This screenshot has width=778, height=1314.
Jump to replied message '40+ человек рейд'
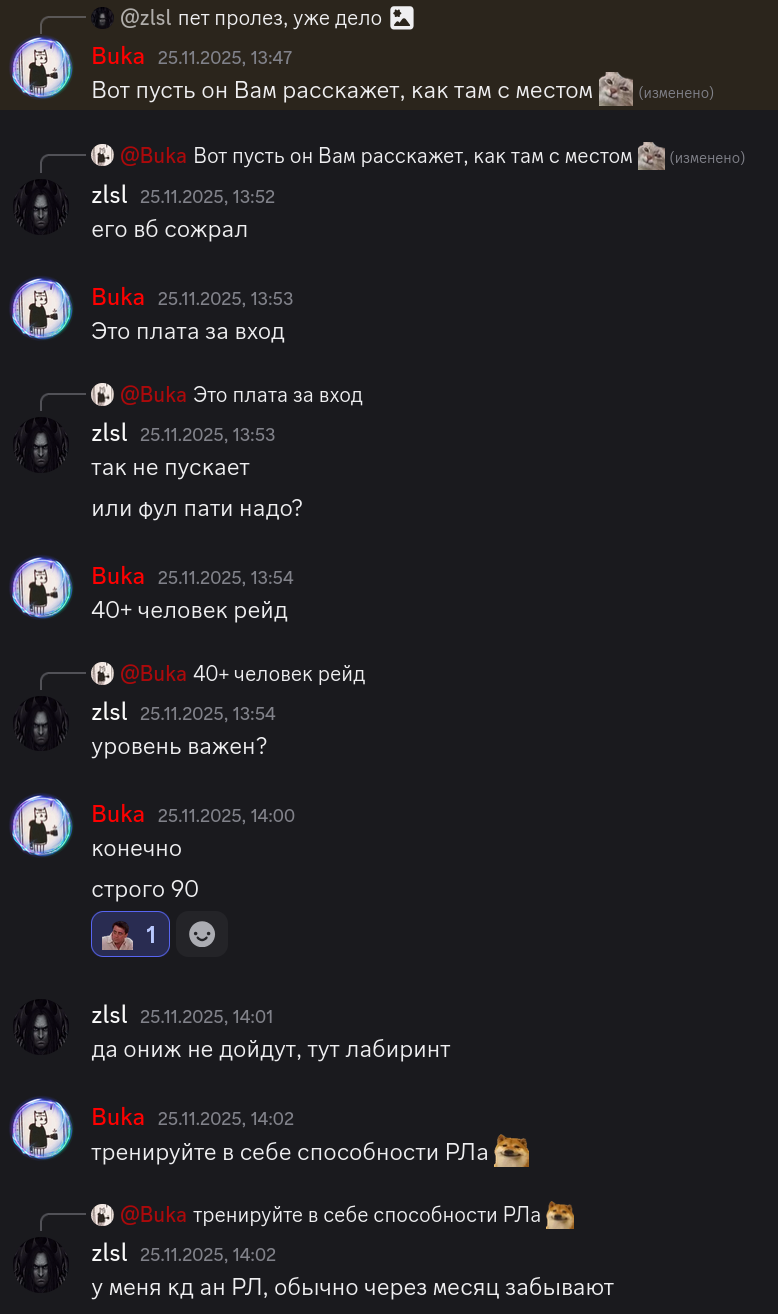279,674
